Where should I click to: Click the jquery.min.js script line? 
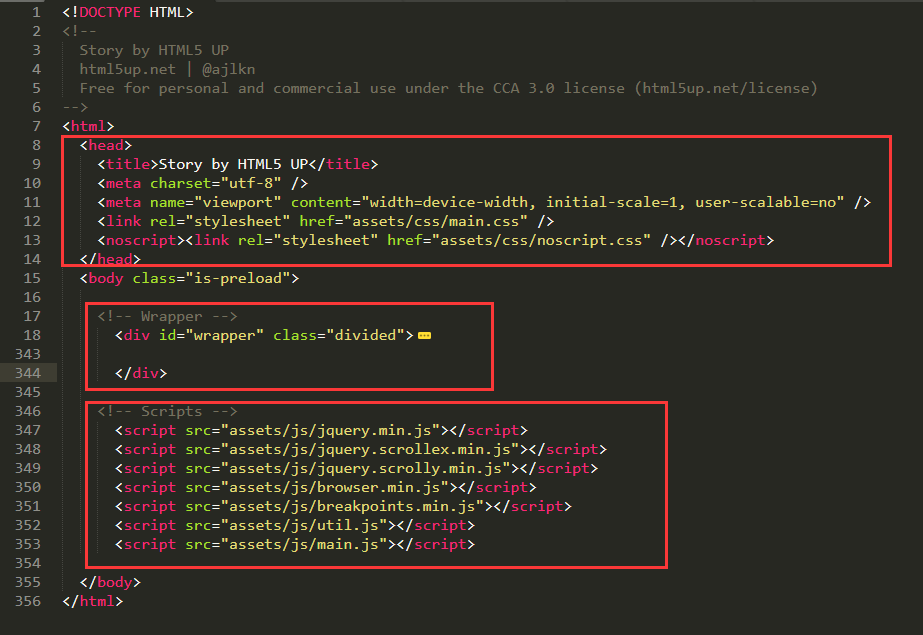(x=321, y=430)
